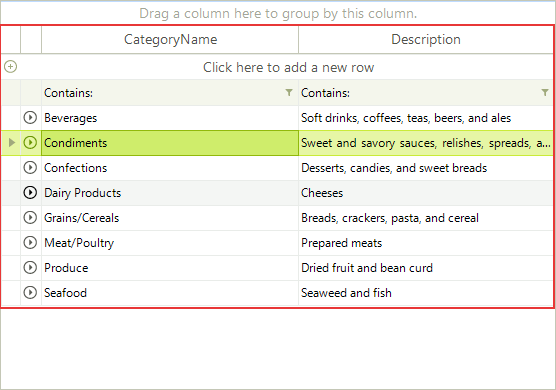Viewport: 556px width, 390px height.
Task: Open the CategoryName filter funnel icon
Action: (x=289, y=93)
